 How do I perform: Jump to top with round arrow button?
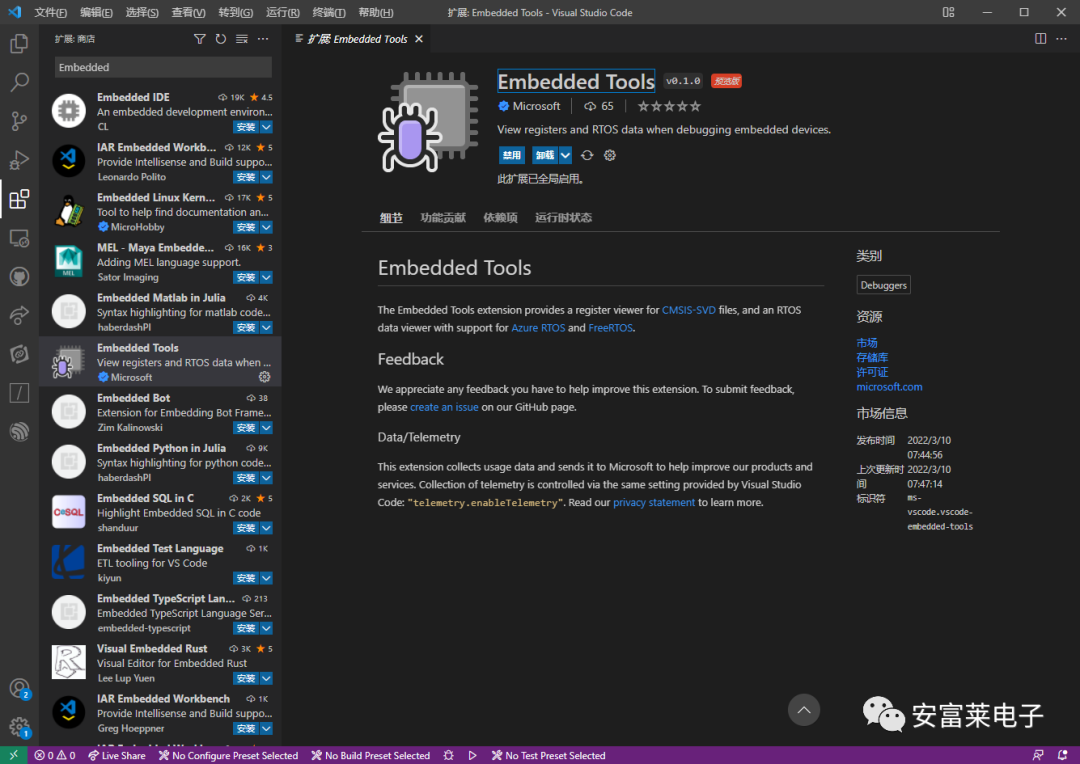point(804,710)
